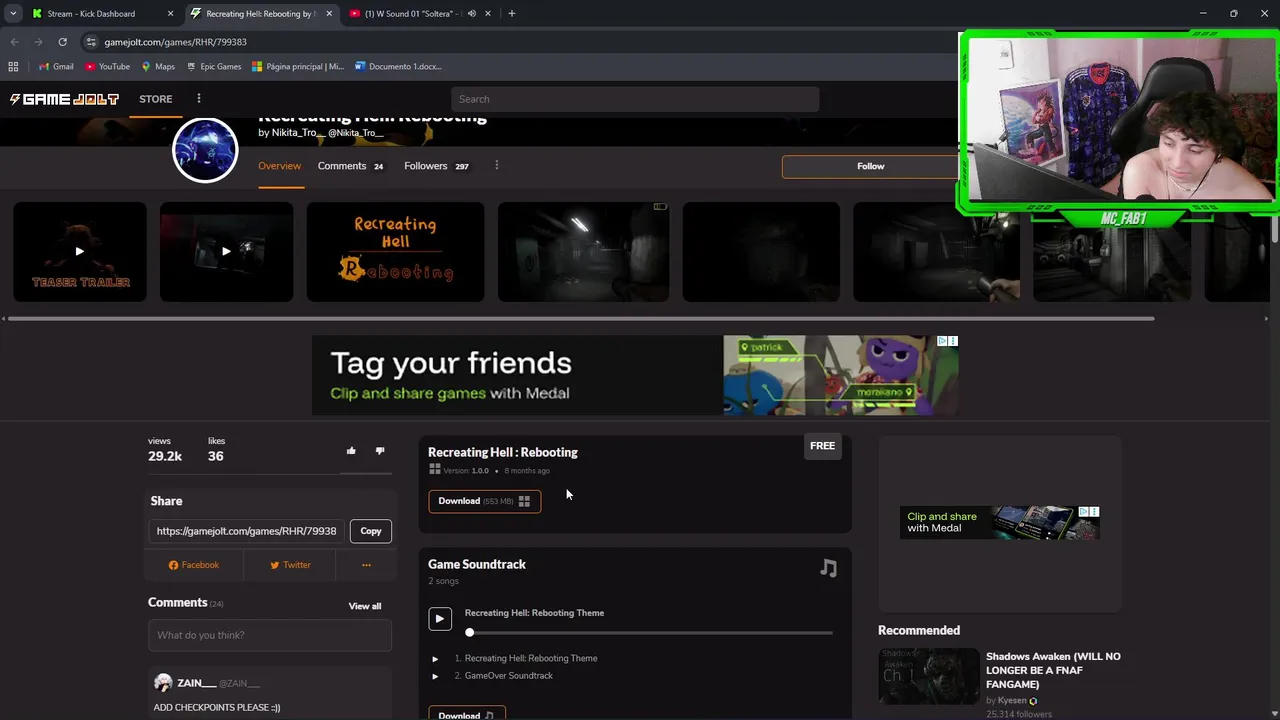
Task: Mute the YouTube tab audio icon
Action: point(471,14)
